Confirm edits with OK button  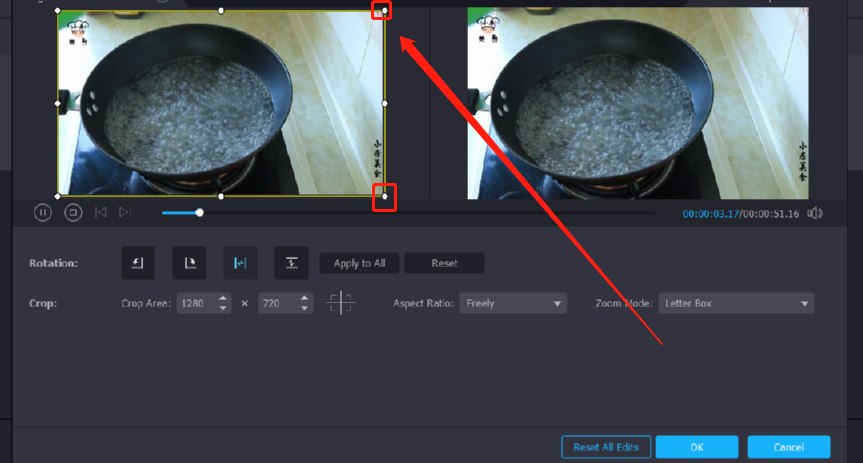point(697,446)
